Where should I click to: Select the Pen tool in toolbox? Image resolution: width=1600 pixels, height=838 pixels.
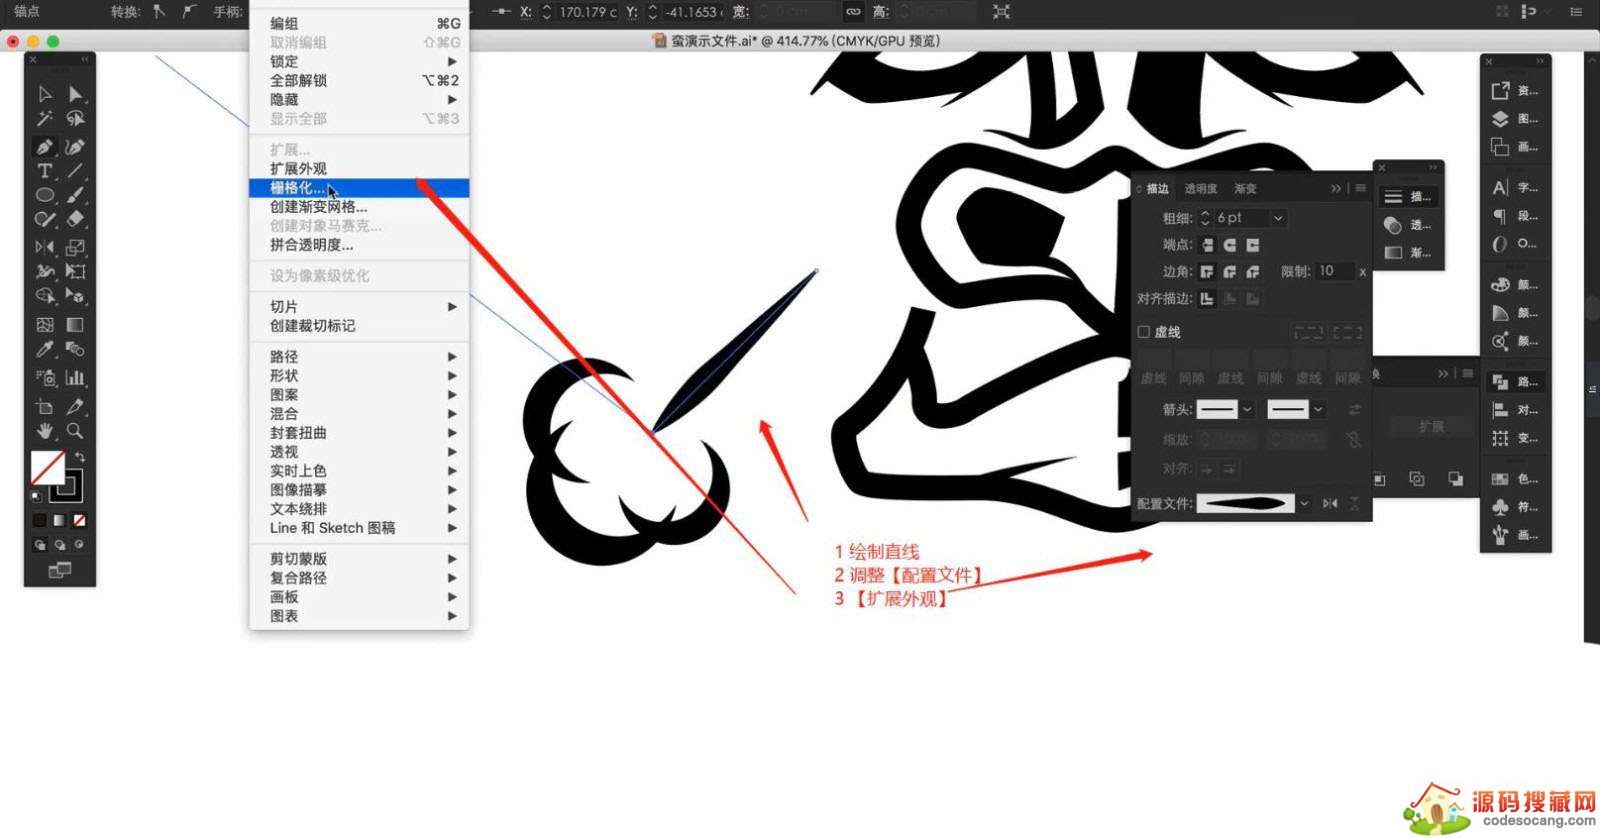(44, 146)
